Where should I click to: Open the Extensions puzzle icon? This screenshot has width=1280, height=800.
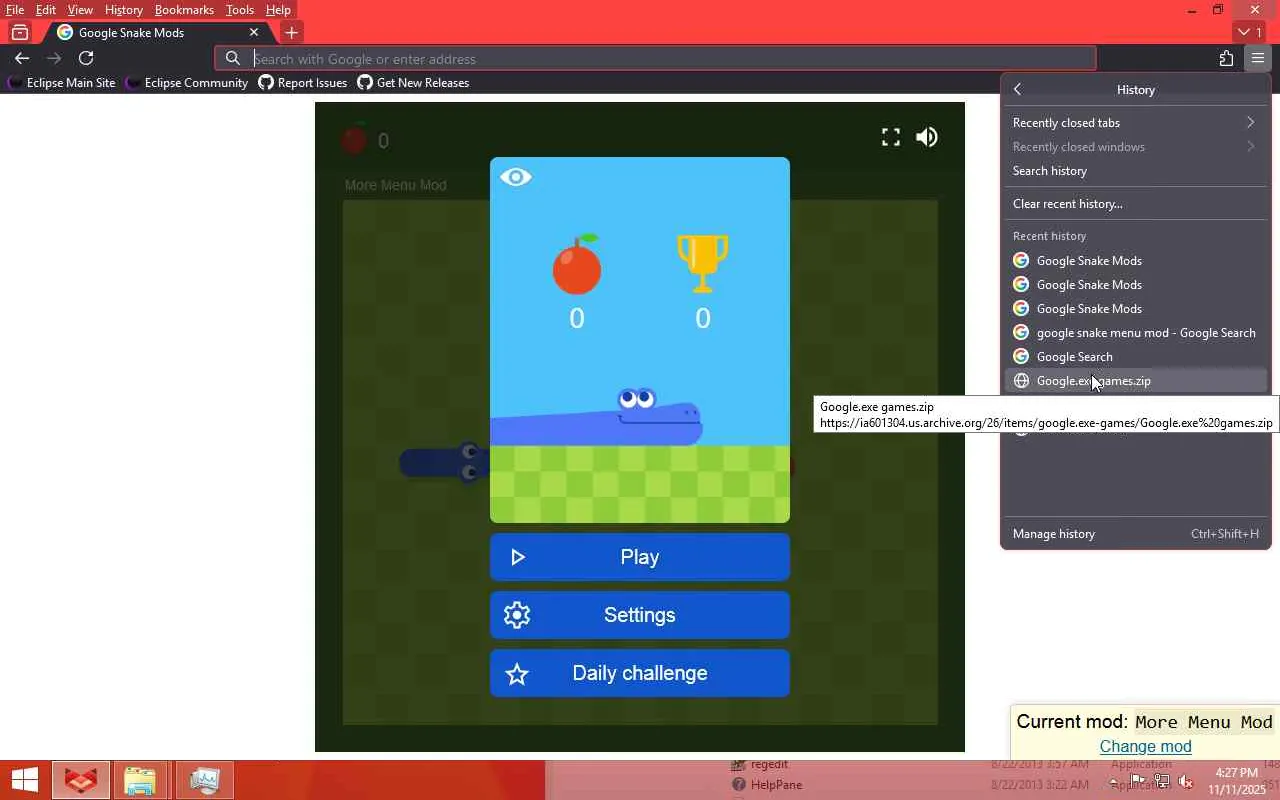pyautogui.click(x=1226, y=58)
